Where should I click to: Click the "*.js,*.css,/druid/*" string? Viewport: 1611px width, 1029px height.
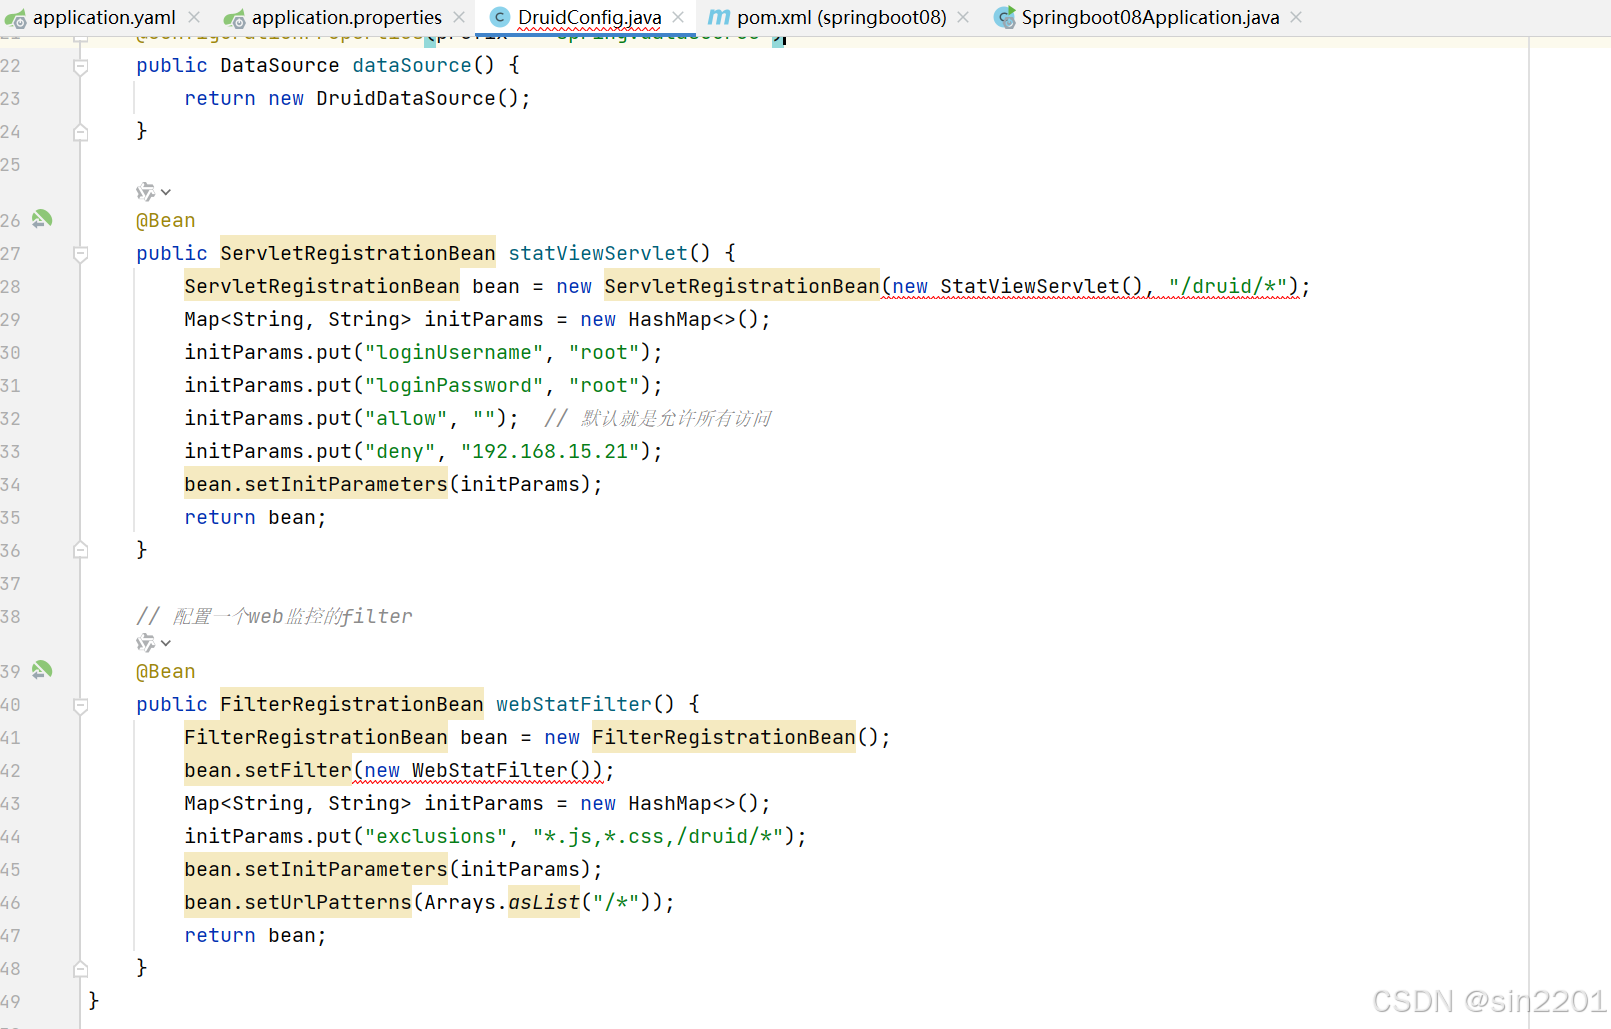[x=658, y=836]
